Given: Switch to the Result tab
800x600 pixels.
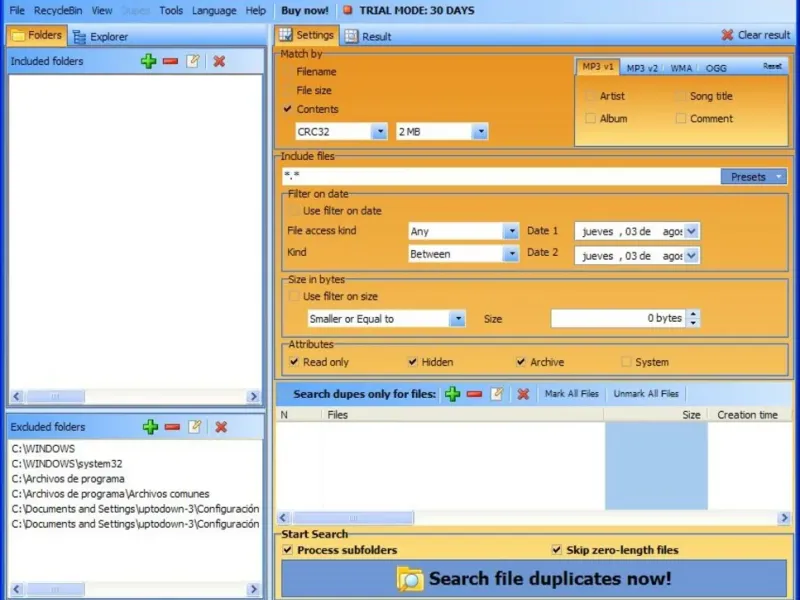Looking at the screenshot, I should [368, 36].
